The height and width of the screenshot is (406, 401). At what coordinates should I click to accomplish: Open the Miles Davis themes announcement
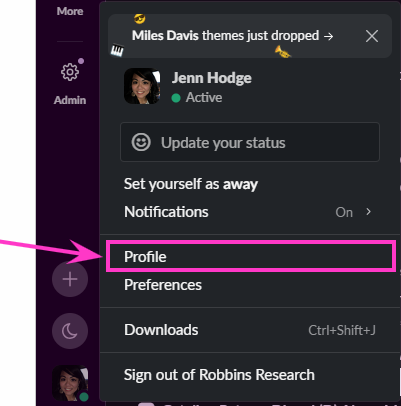pos(232,36)
